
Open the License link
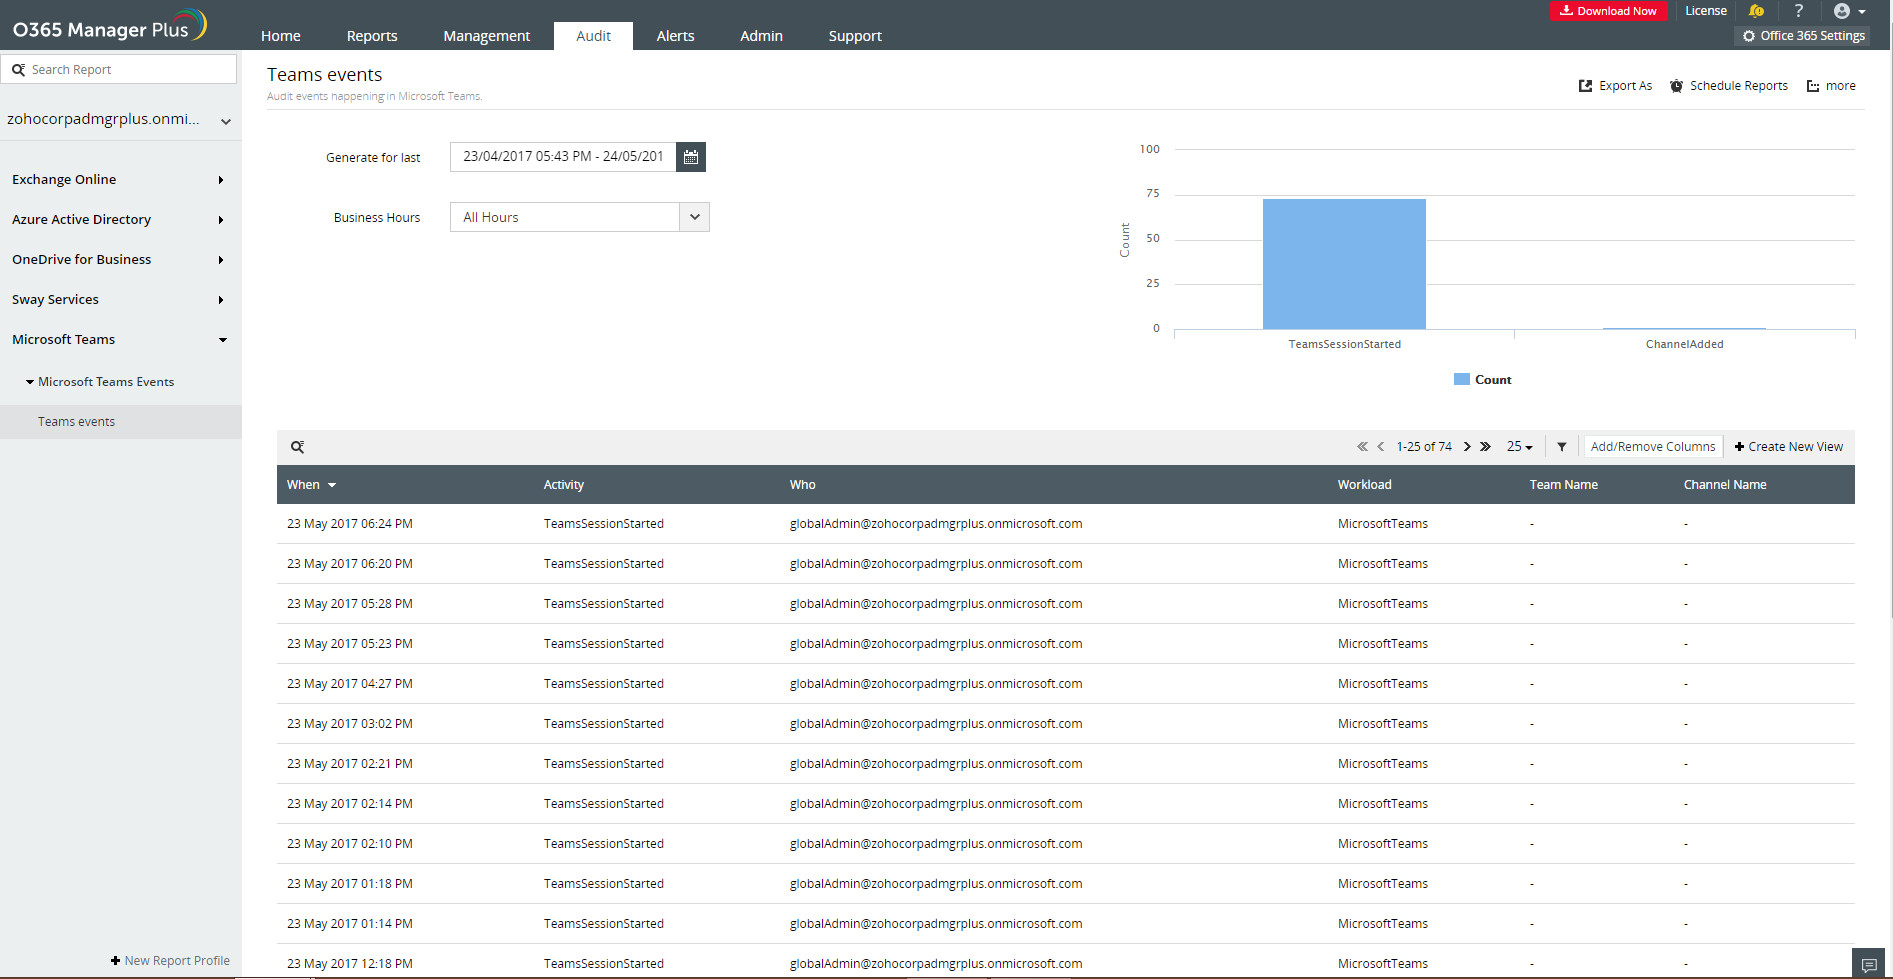1706,11
